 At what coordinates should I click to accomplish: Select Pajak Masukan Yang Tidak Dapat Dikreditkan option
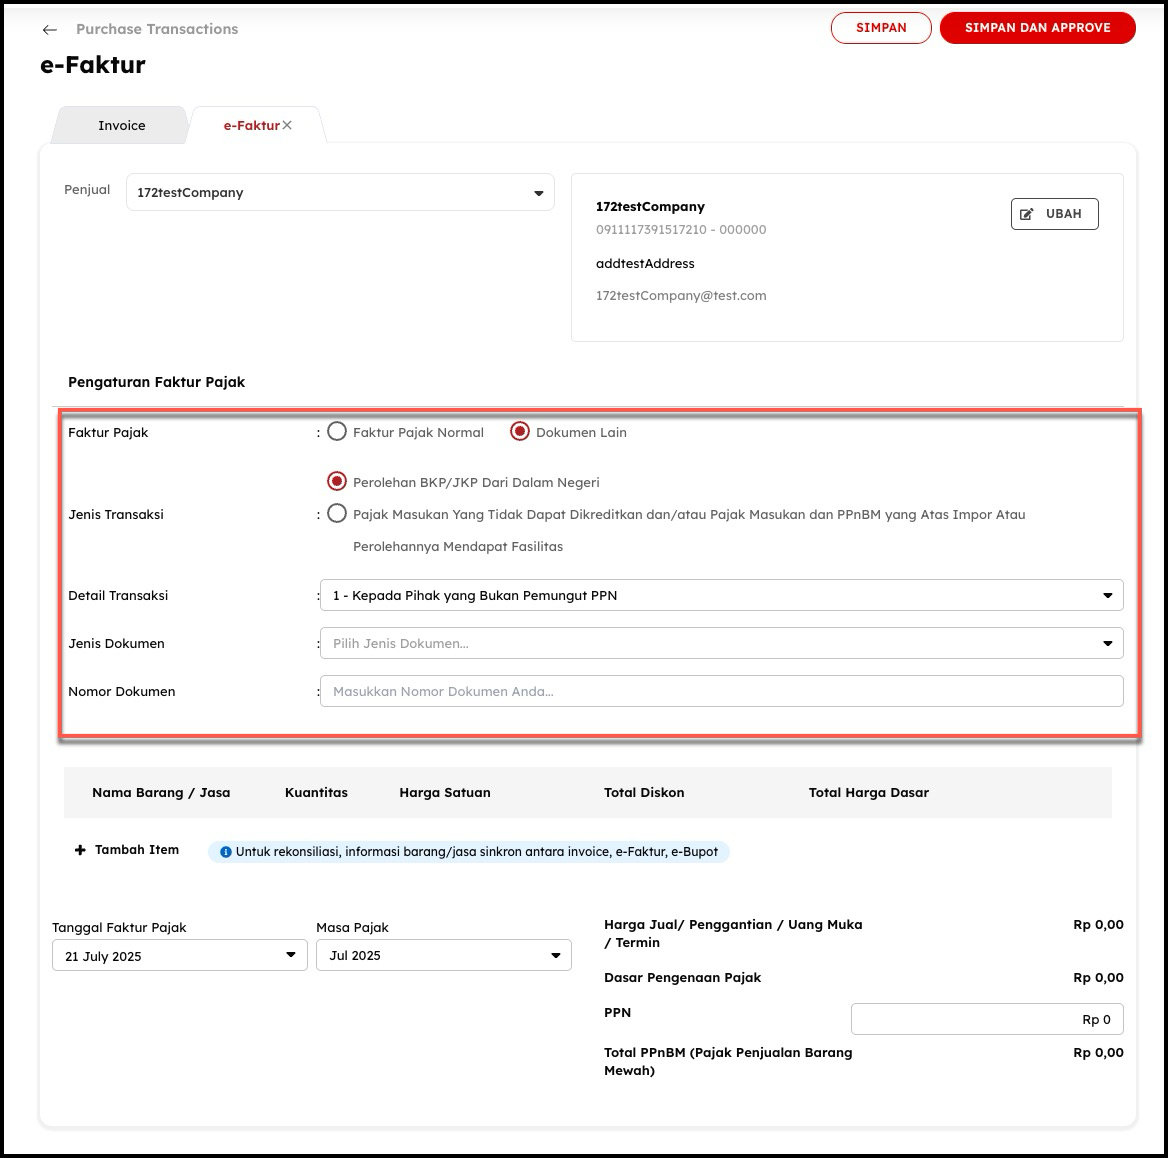pyautogui.click(x=337, y=514)
